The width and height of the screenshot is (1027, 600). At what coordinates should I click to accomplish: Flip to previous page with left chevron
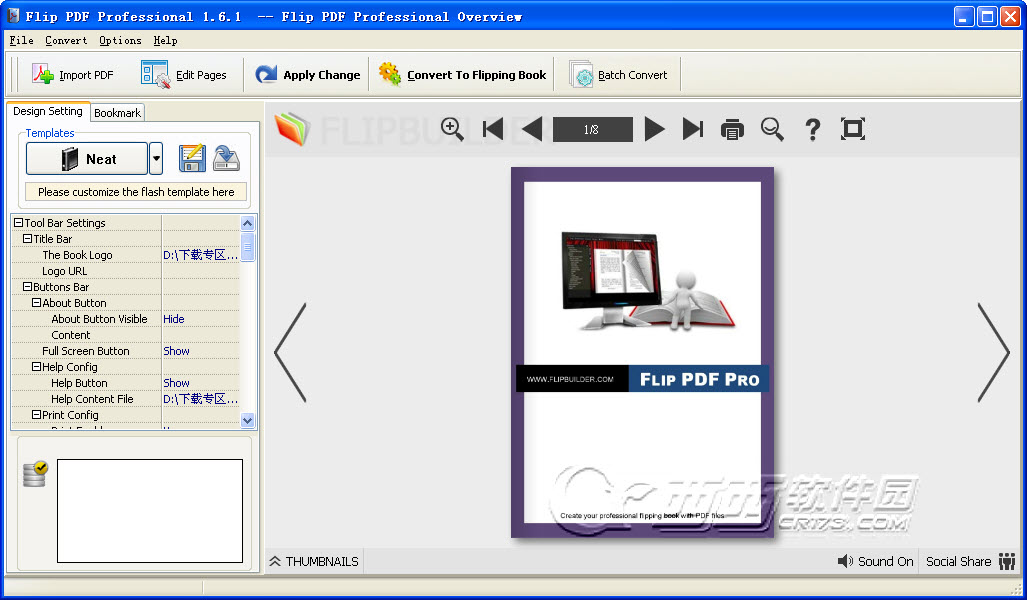point(290,352)
